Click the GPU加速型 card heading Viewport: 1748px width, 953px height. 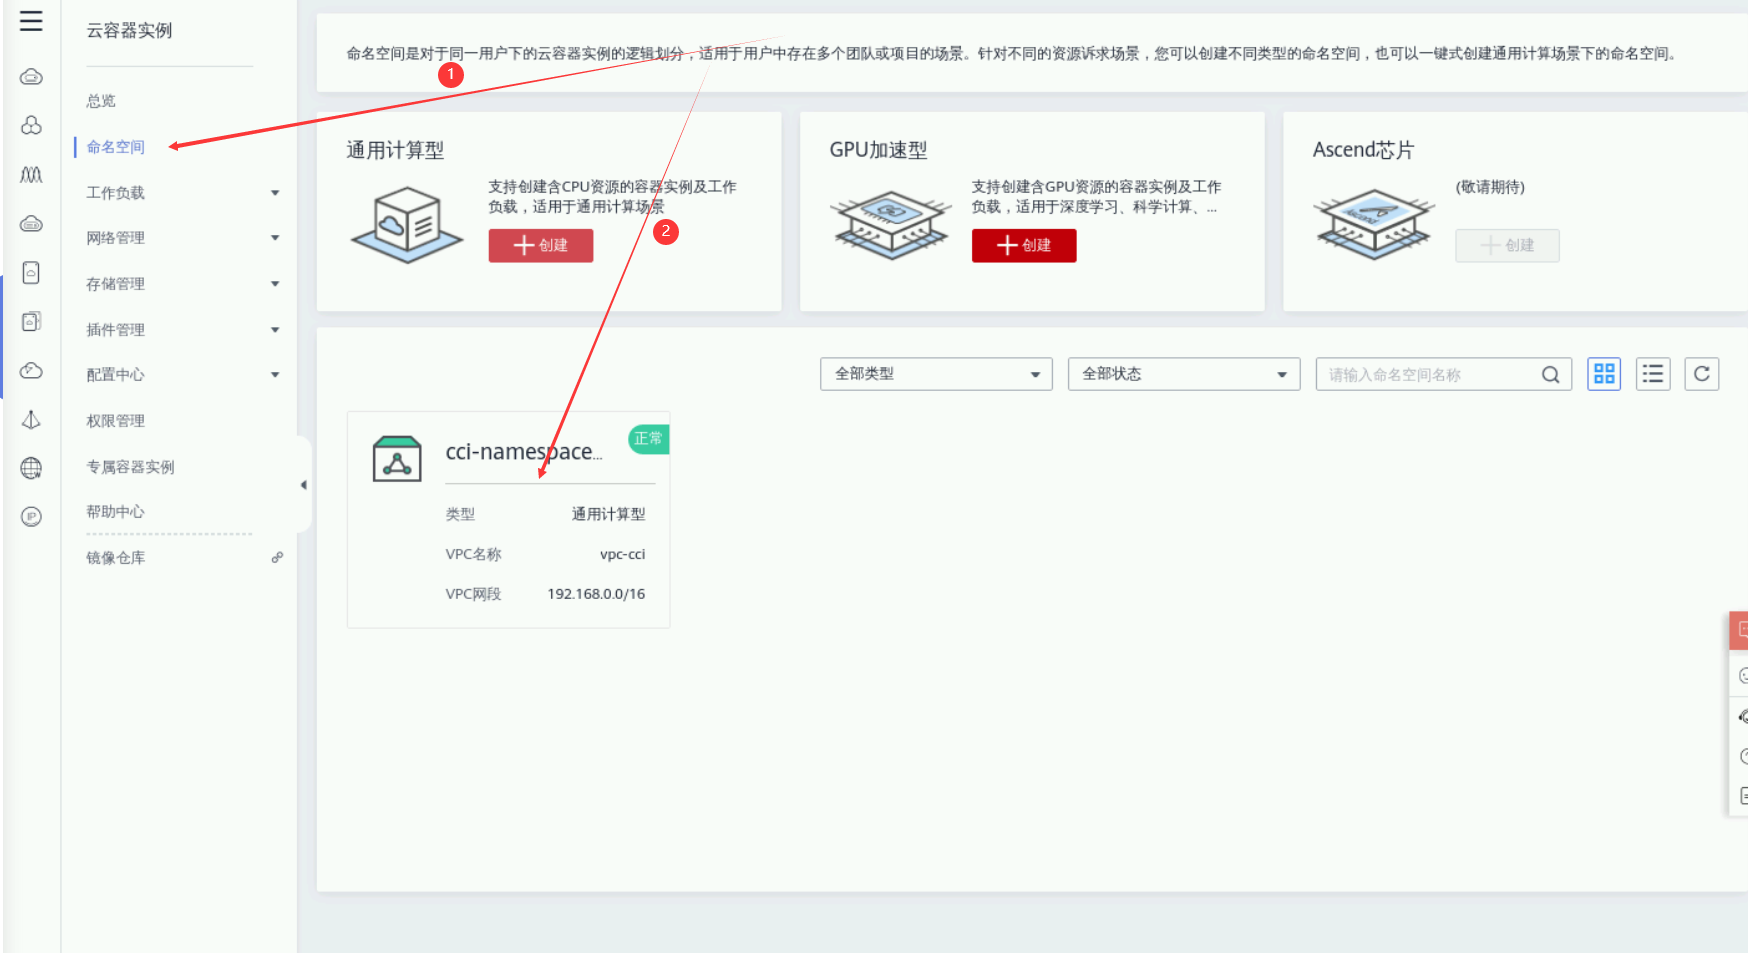(x=878, y=150)
